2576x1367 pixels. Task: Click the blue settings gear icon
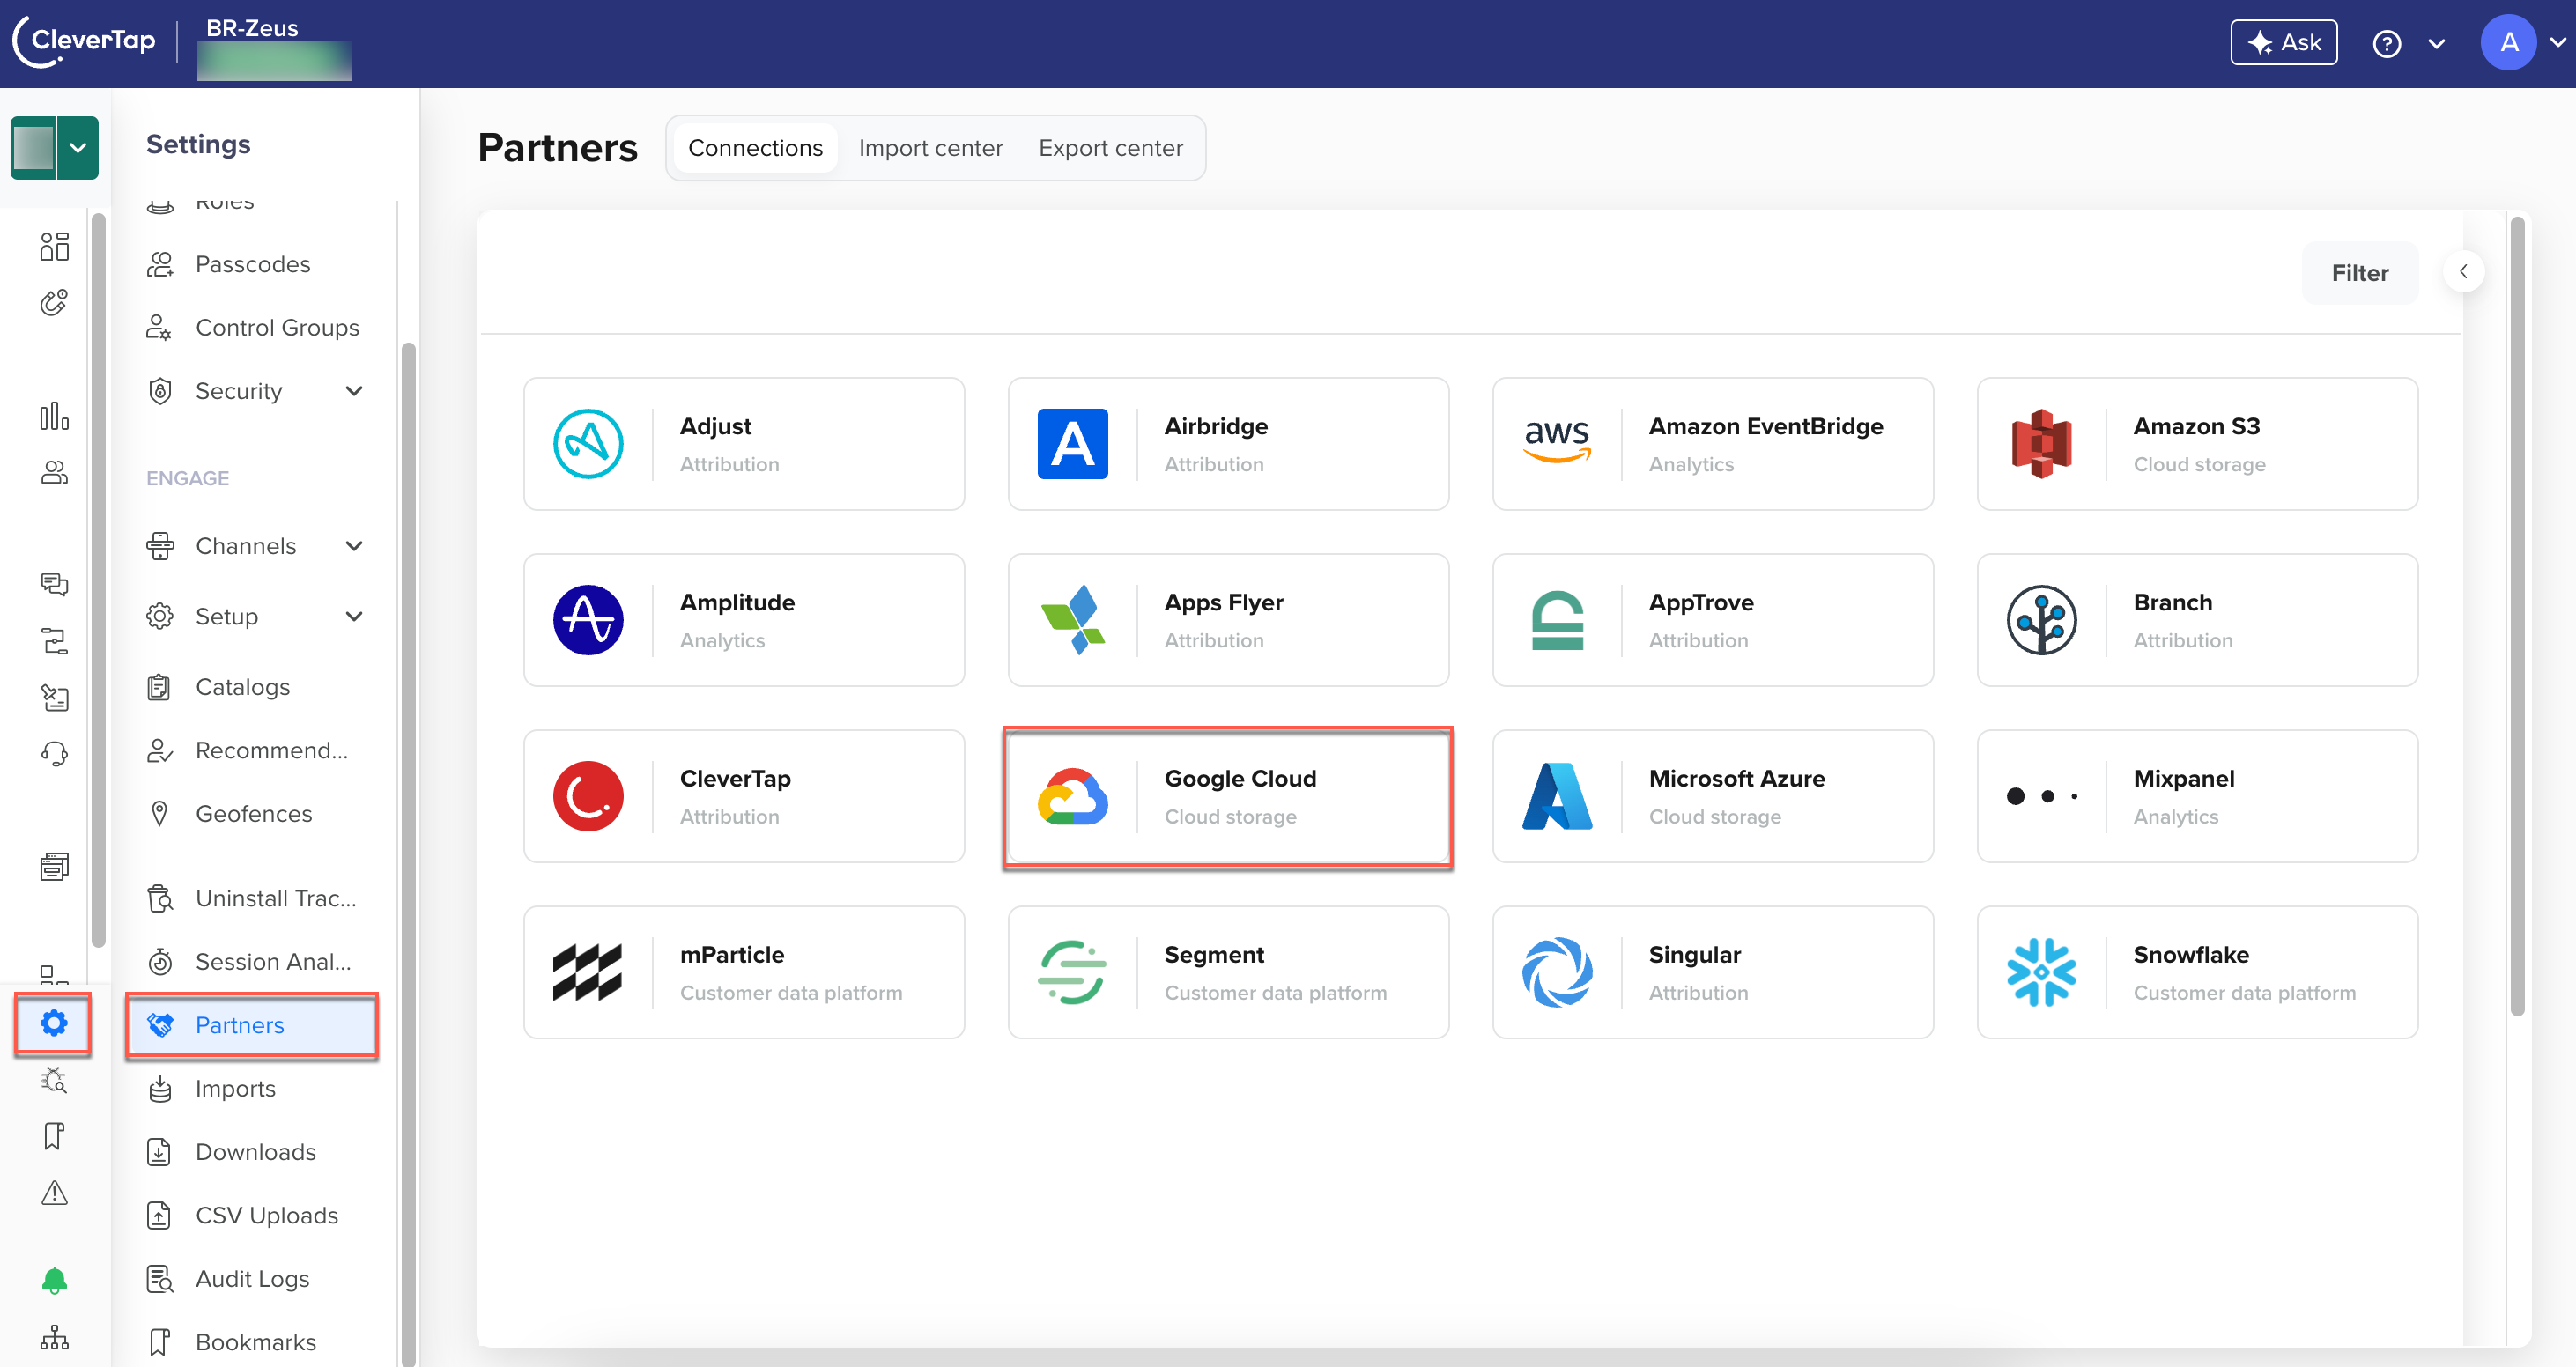[54, 1023]
